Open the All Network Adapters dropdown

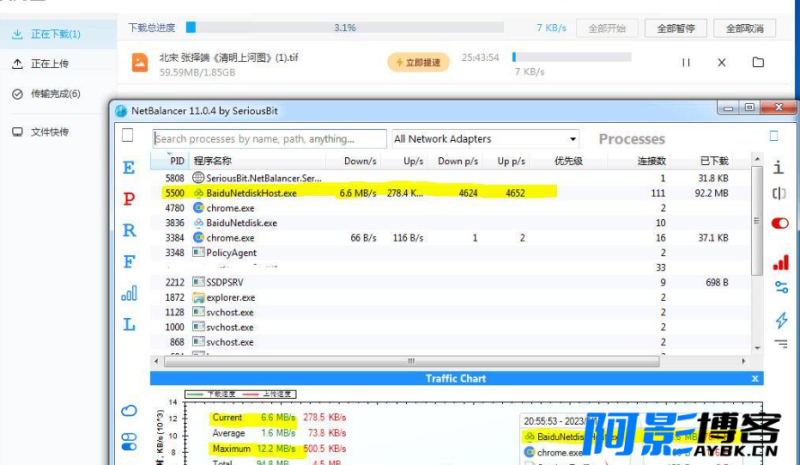tap(486, 139)
